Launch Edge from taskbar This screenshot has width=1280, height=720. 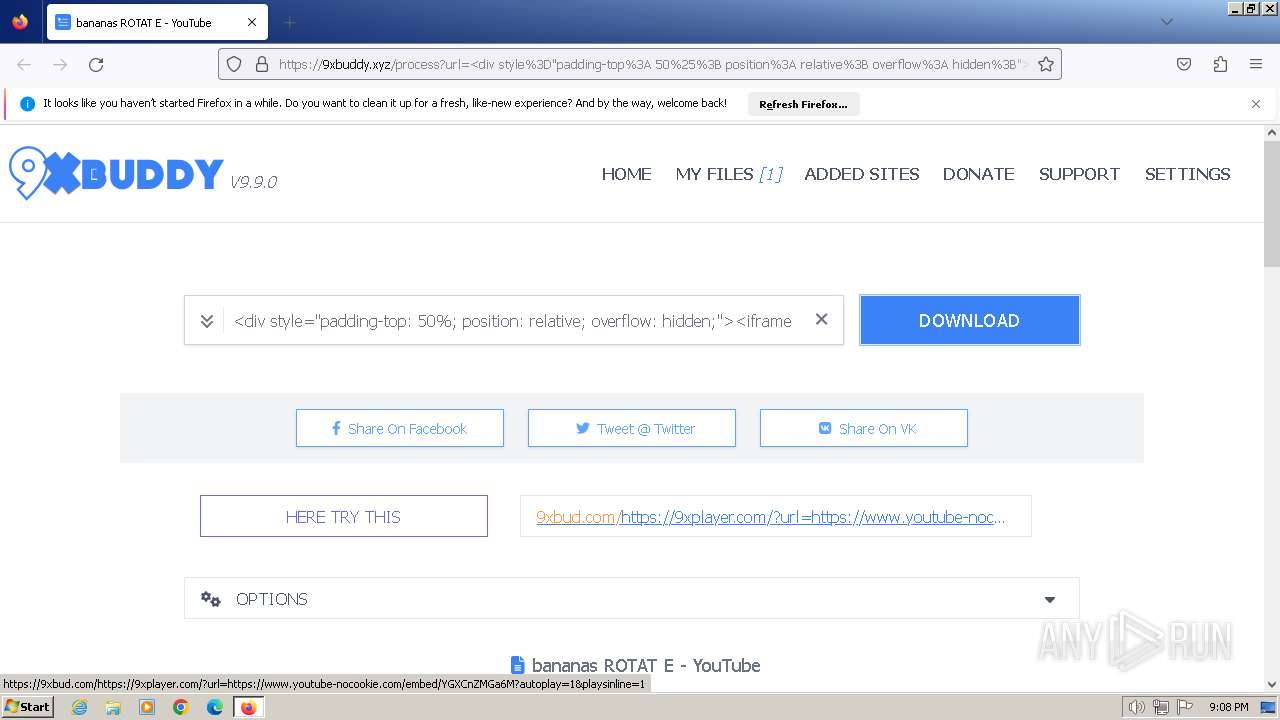pyautogui.click(x=215, y=707)
